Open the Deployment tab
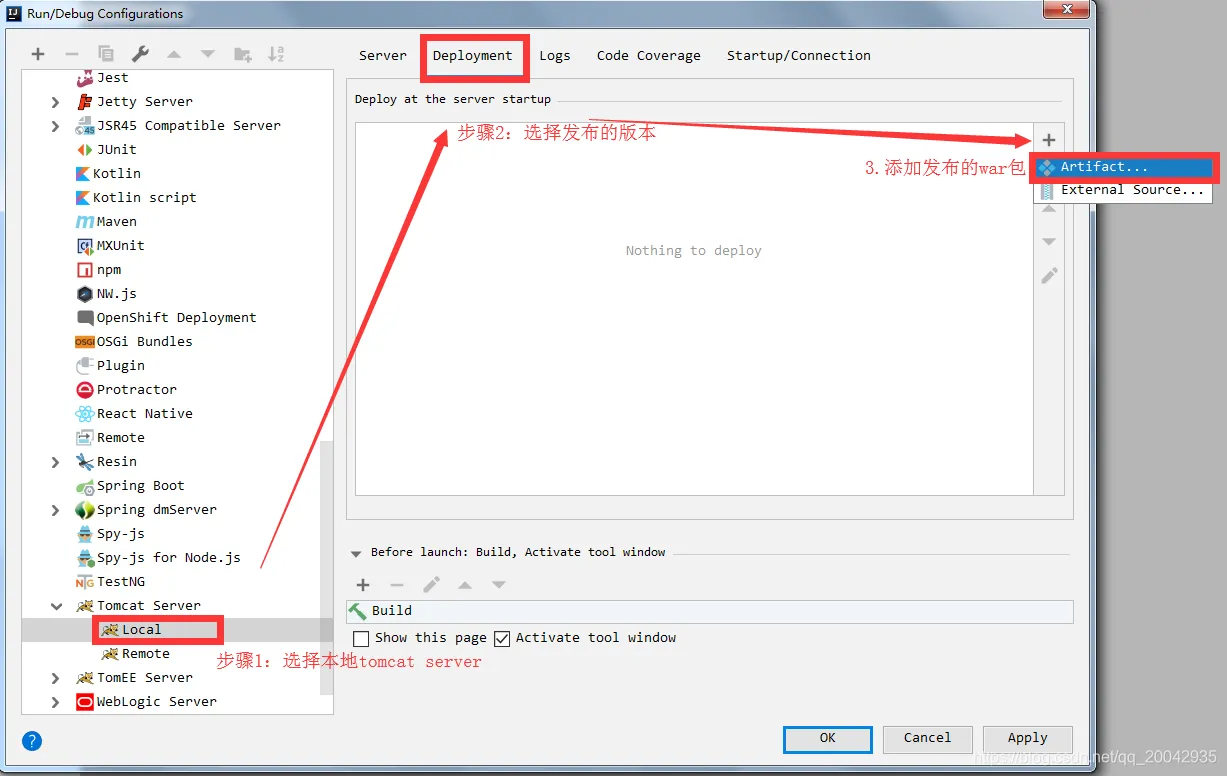 point(473,56)
